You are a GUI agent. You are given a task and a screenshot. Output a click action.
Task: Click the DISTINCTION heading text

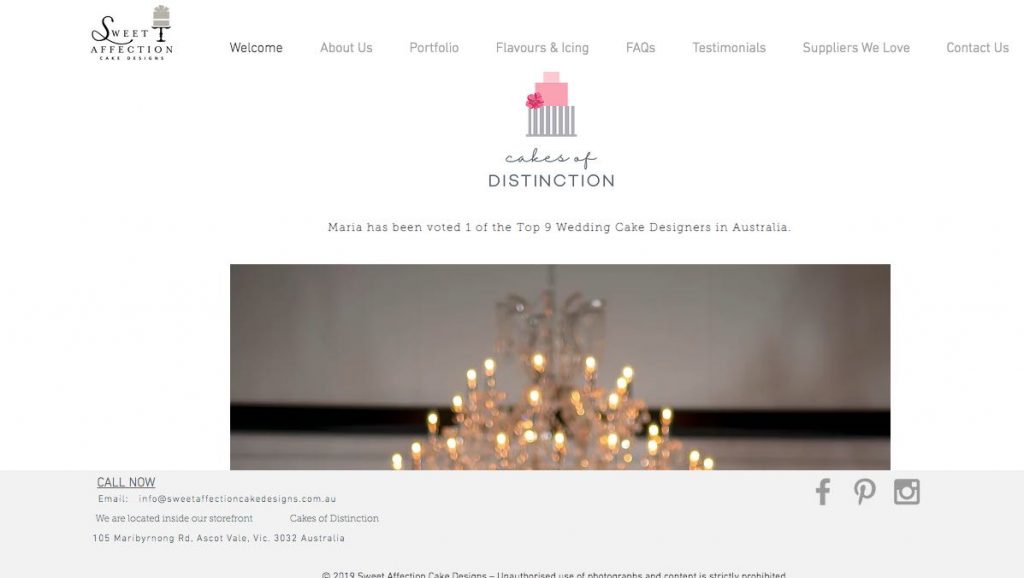[x=551, y=181]
